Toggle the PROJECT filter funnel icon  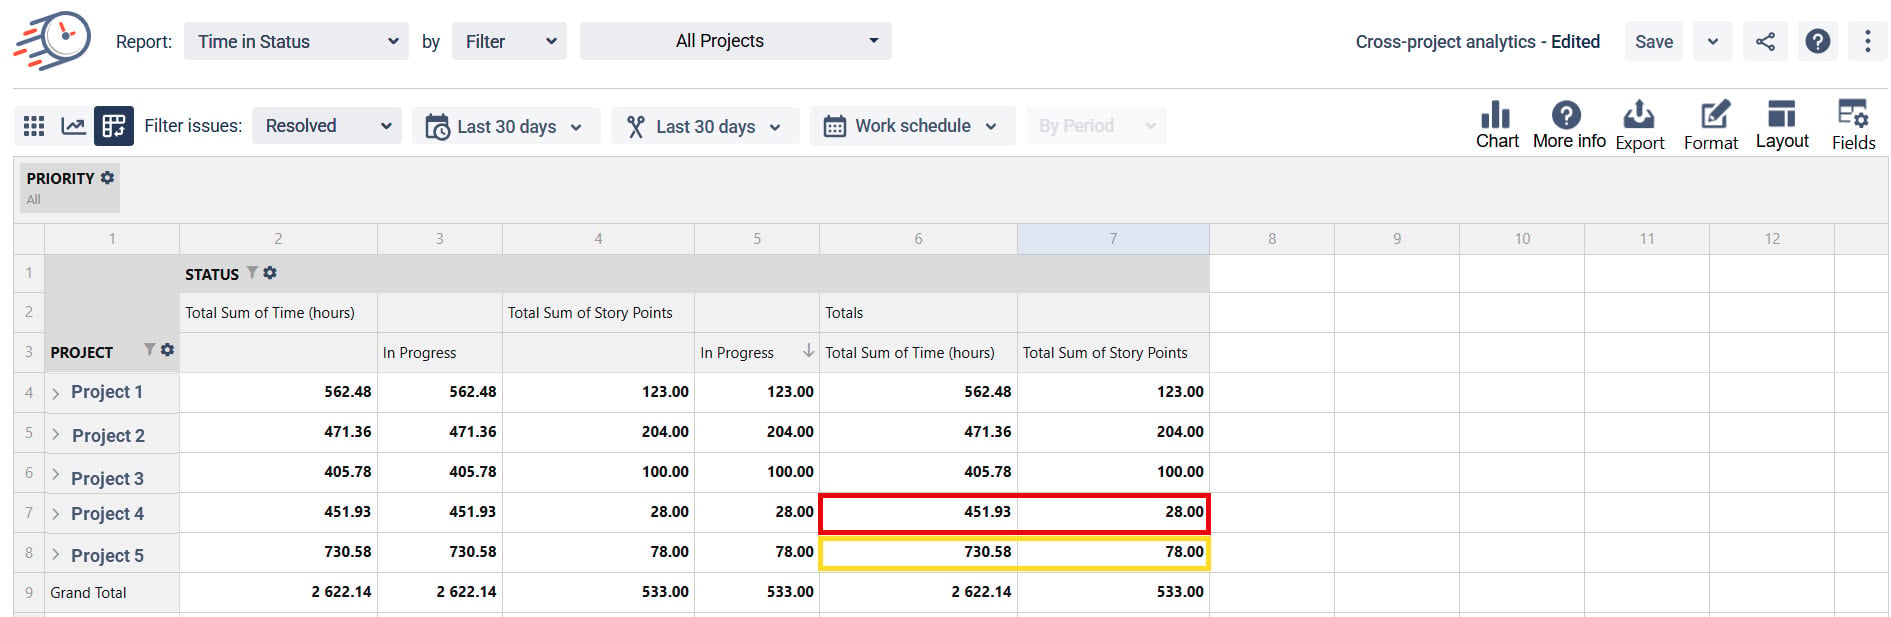(x=149, y=350)
